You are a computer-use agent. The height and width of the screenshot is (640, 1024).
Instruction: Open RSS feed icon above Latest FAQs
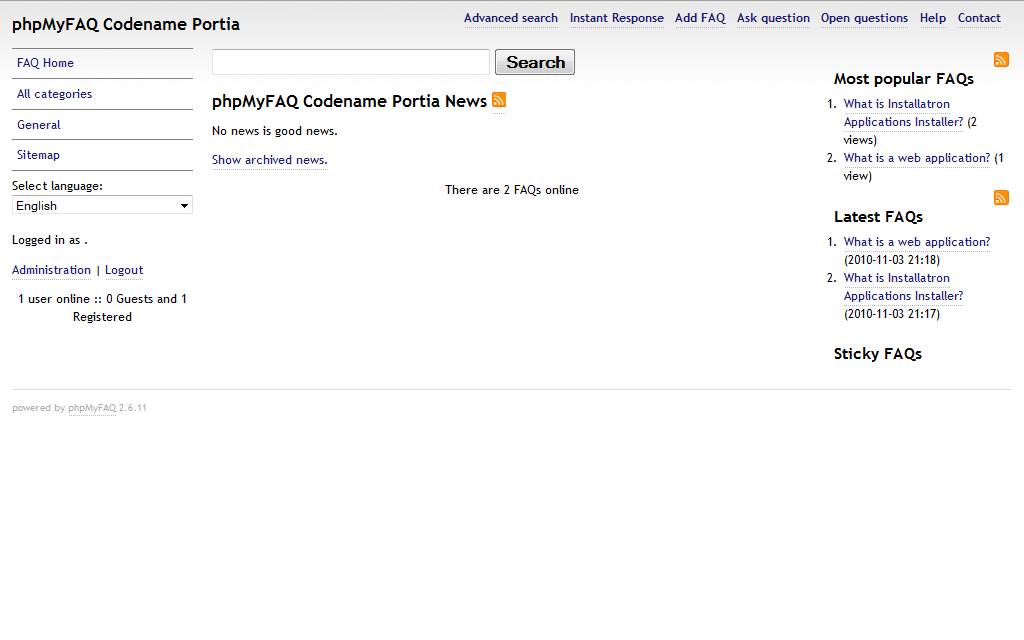[x=1001, y=198]
